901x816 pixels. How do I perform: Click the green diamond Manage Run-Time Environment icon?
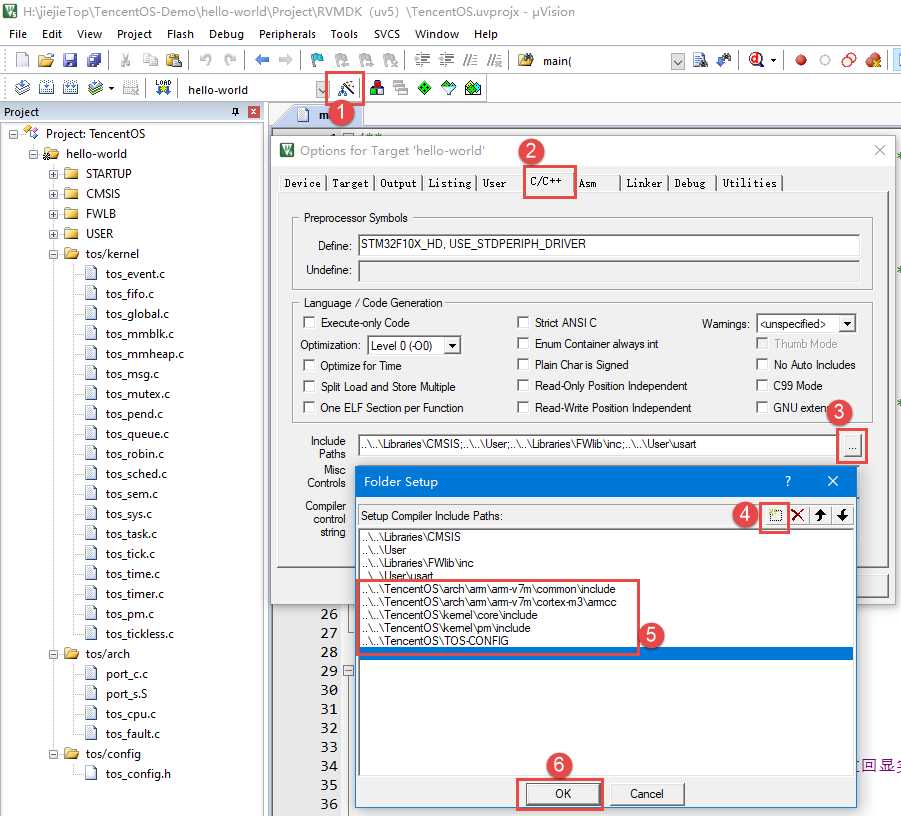click(x=424, y=88)
